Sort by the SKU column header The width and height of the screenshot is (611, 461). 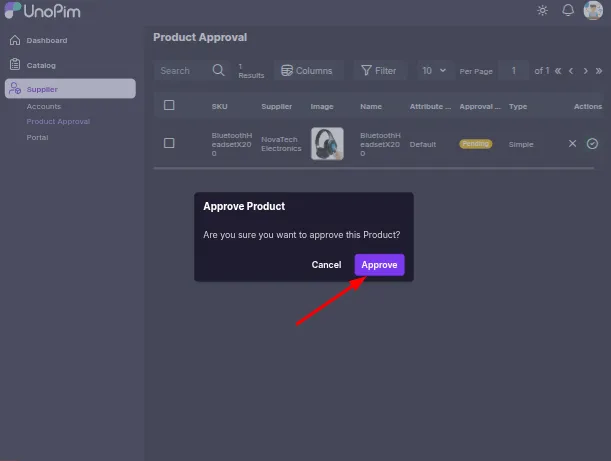point(219,106)
